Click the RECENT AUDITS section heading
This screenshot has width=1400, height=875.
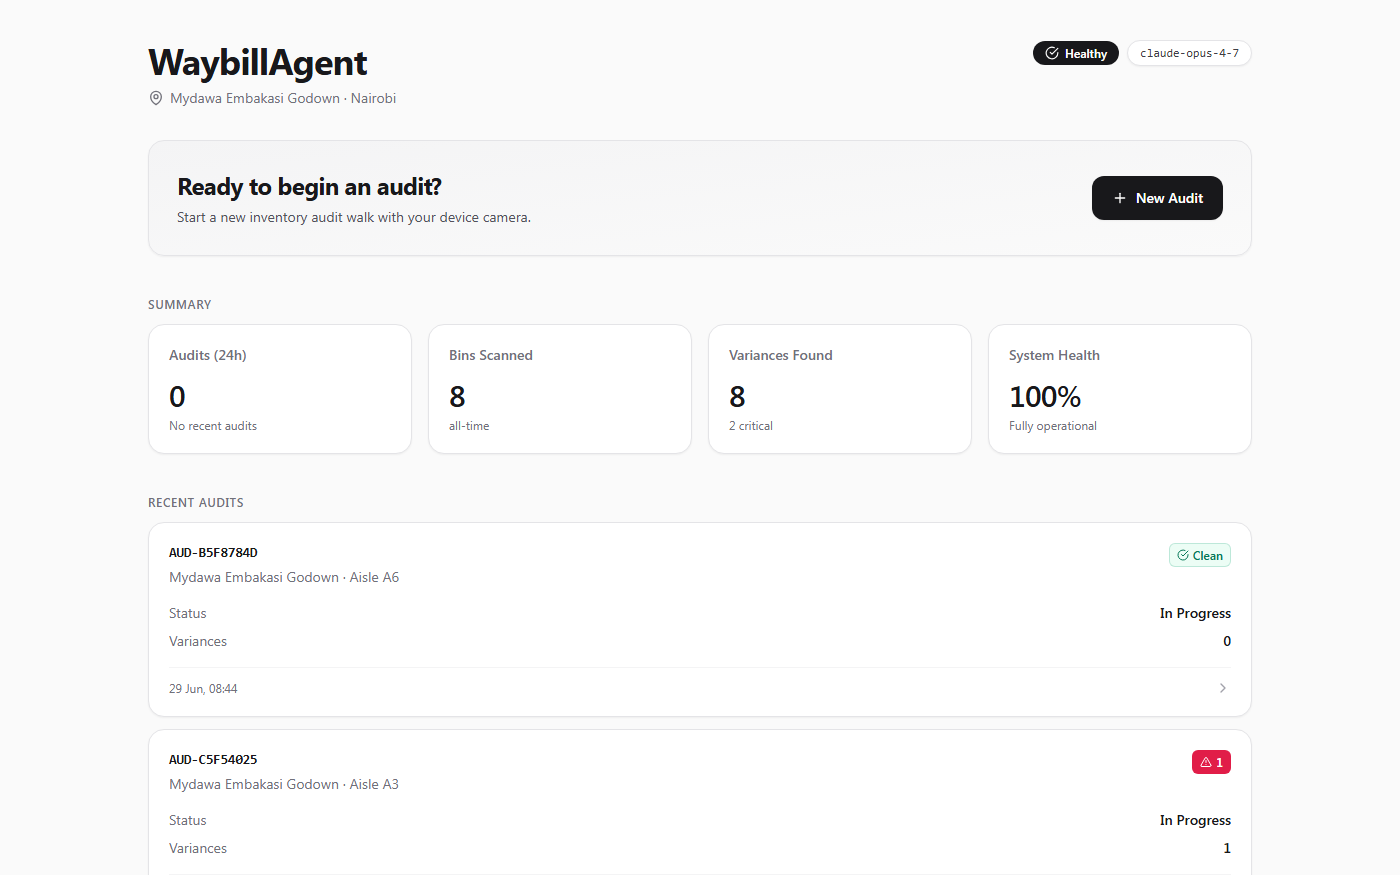(x=196, y=503)
